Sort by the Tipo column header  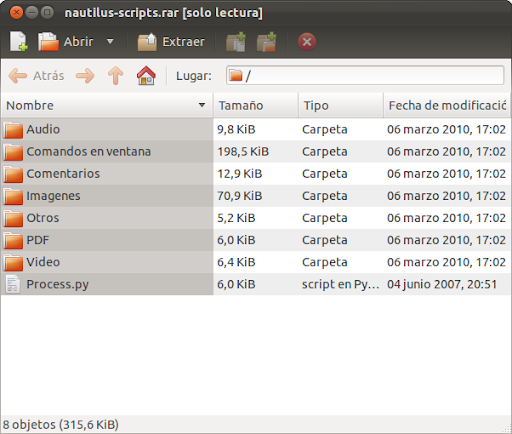(x=341, y=105)
